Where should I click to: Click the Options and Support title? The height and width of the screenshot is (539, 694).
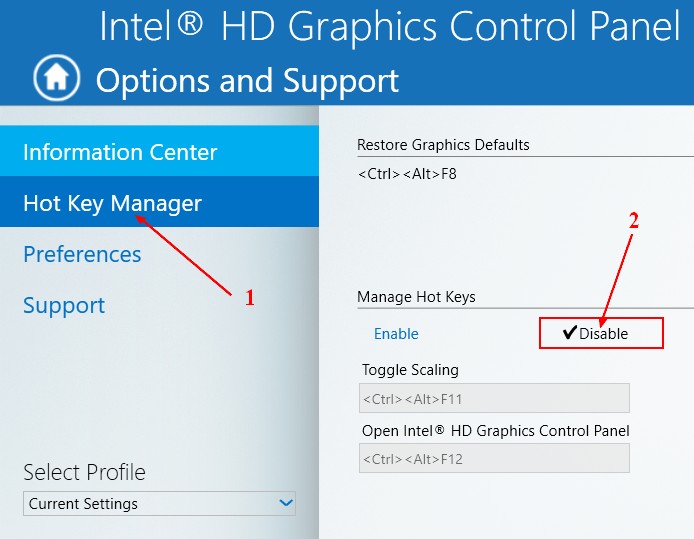[x=247, y=80]
